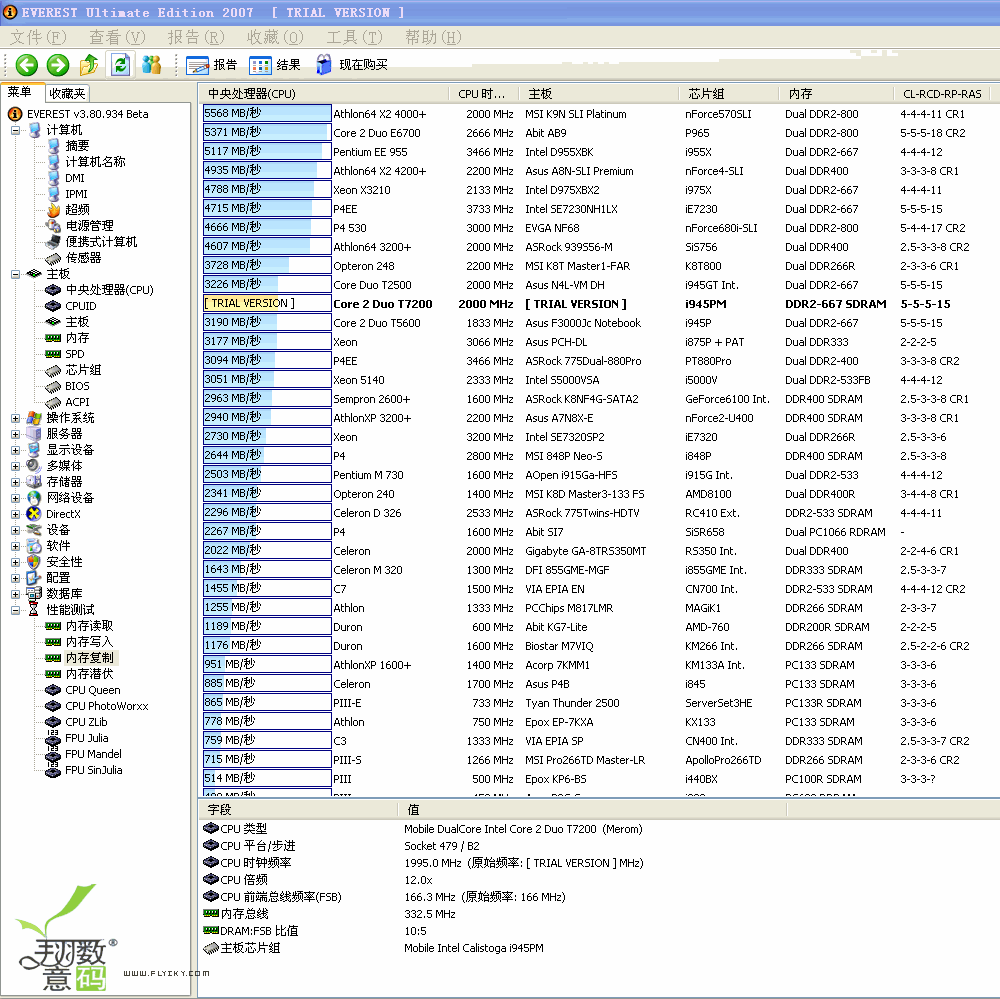Image resolution: width=1000 pixels, height=999 pixels.
Task: Click the ACPI chip icon
Action: [54, 403]
